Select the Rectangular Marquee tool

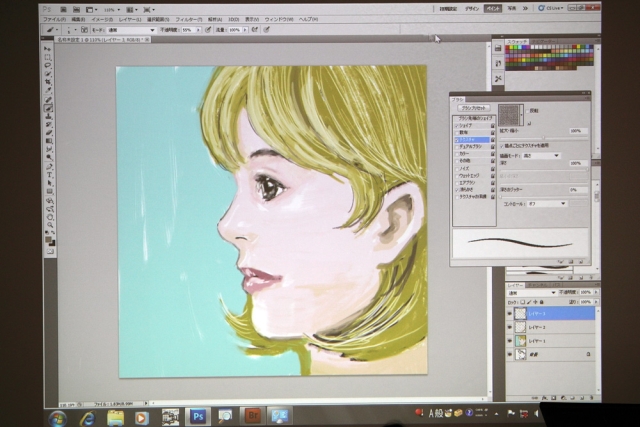pyautogui.click(x=48, y=57)
